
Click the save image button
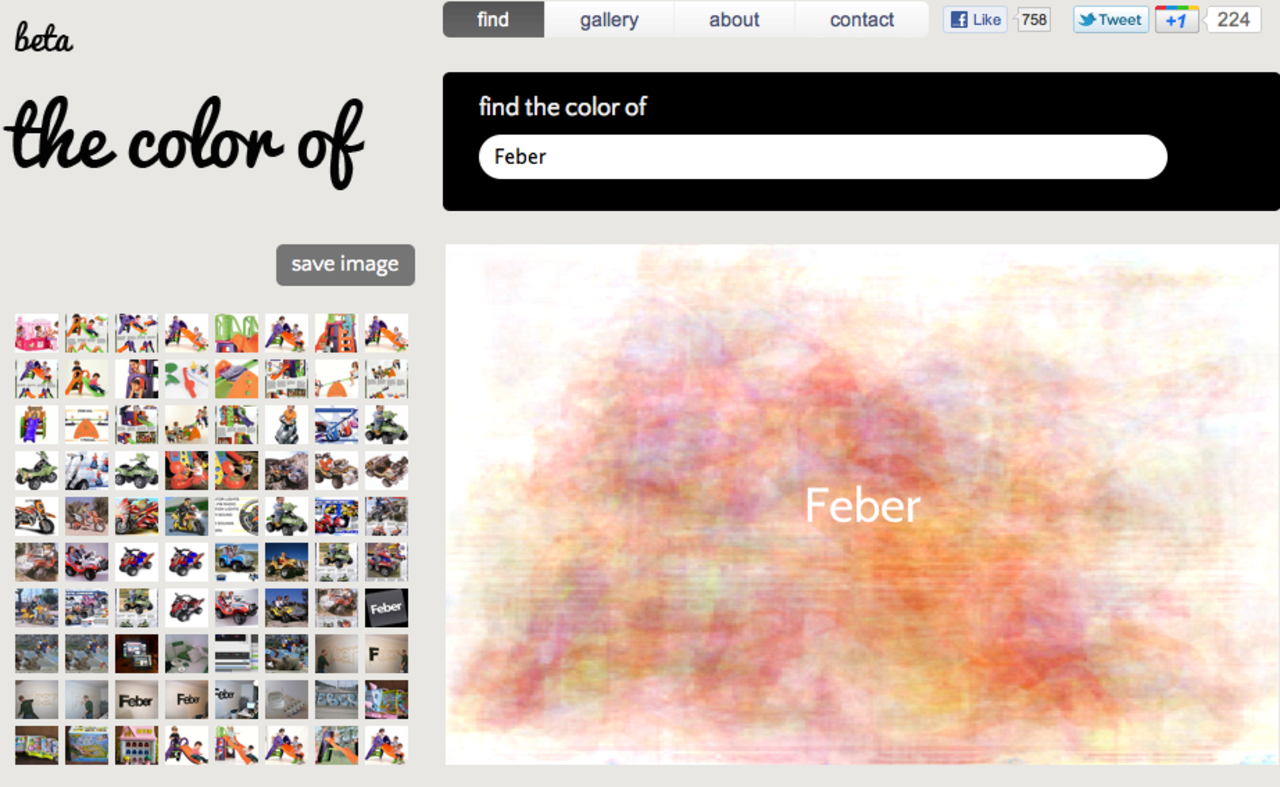pyautogui.click(x=345, y=265)
